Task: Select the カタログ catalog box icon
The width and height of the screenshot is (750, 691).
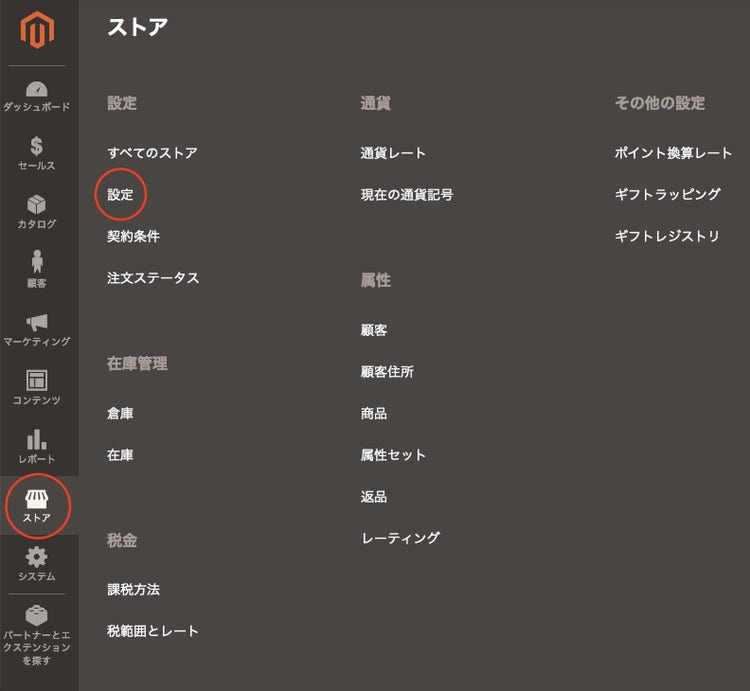Action: coord(37,205)
